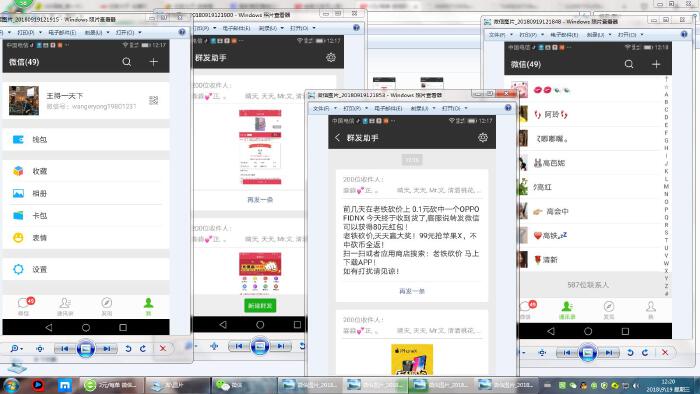Click 电子邮件(E) in right viewer window
This screenshot has height=394, width=700.
point(564,35)
